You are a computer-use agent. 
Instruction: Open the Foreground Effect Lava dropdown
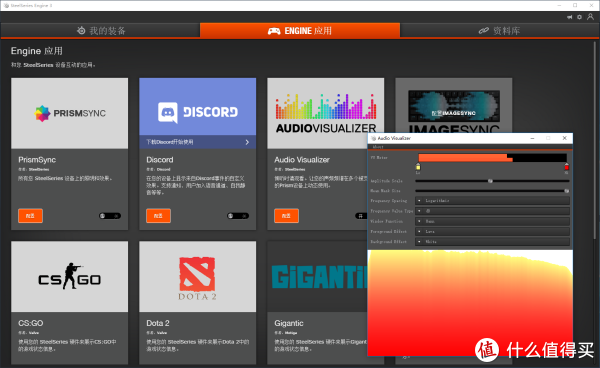492,231
